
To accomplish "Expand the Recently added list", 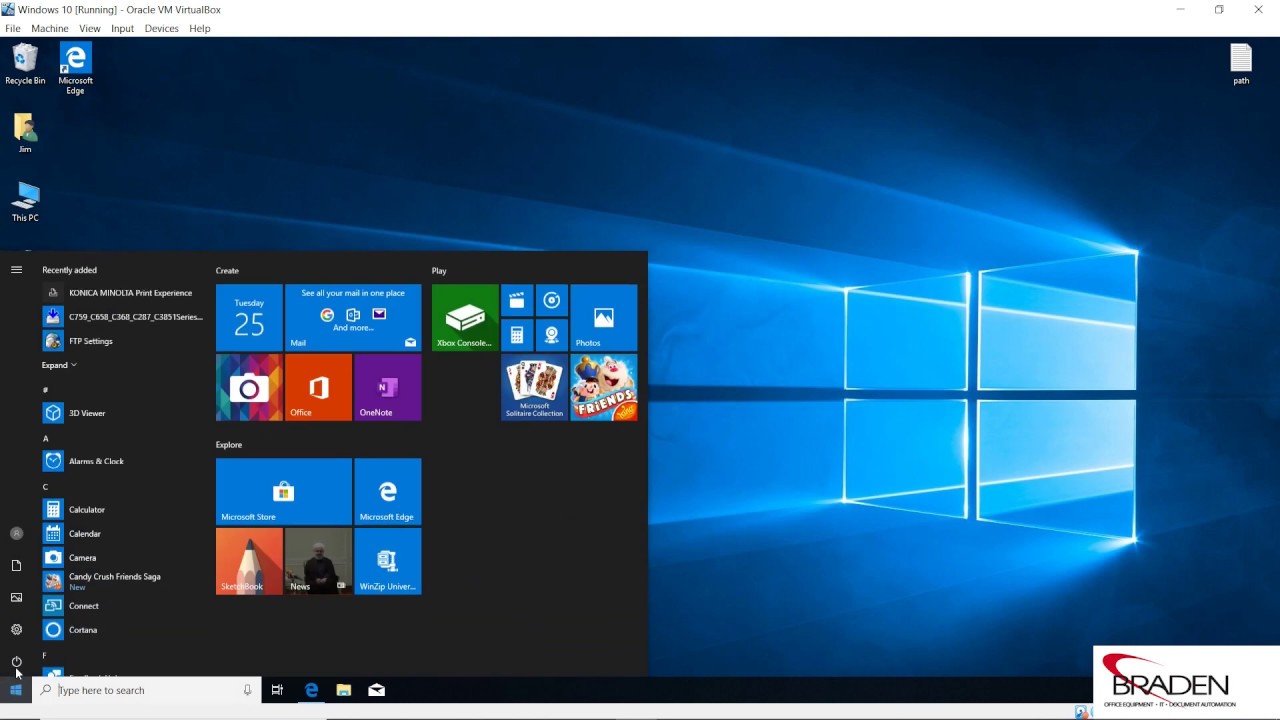I will pos(59,365).
